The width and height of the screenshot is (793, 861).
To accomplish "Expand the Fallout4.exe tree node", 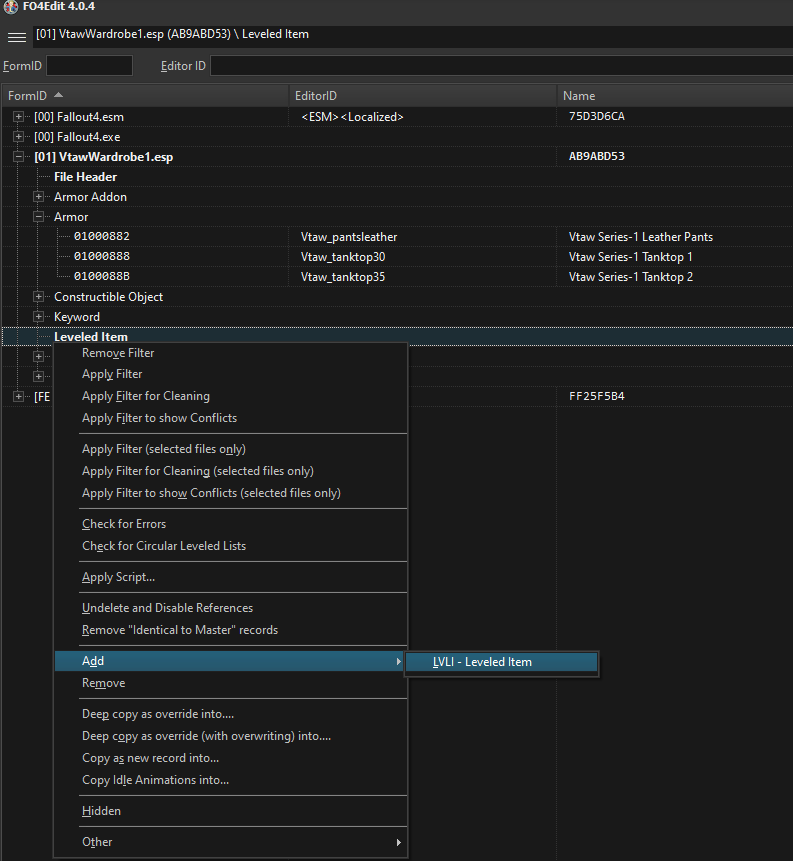I will coord(18,136).
